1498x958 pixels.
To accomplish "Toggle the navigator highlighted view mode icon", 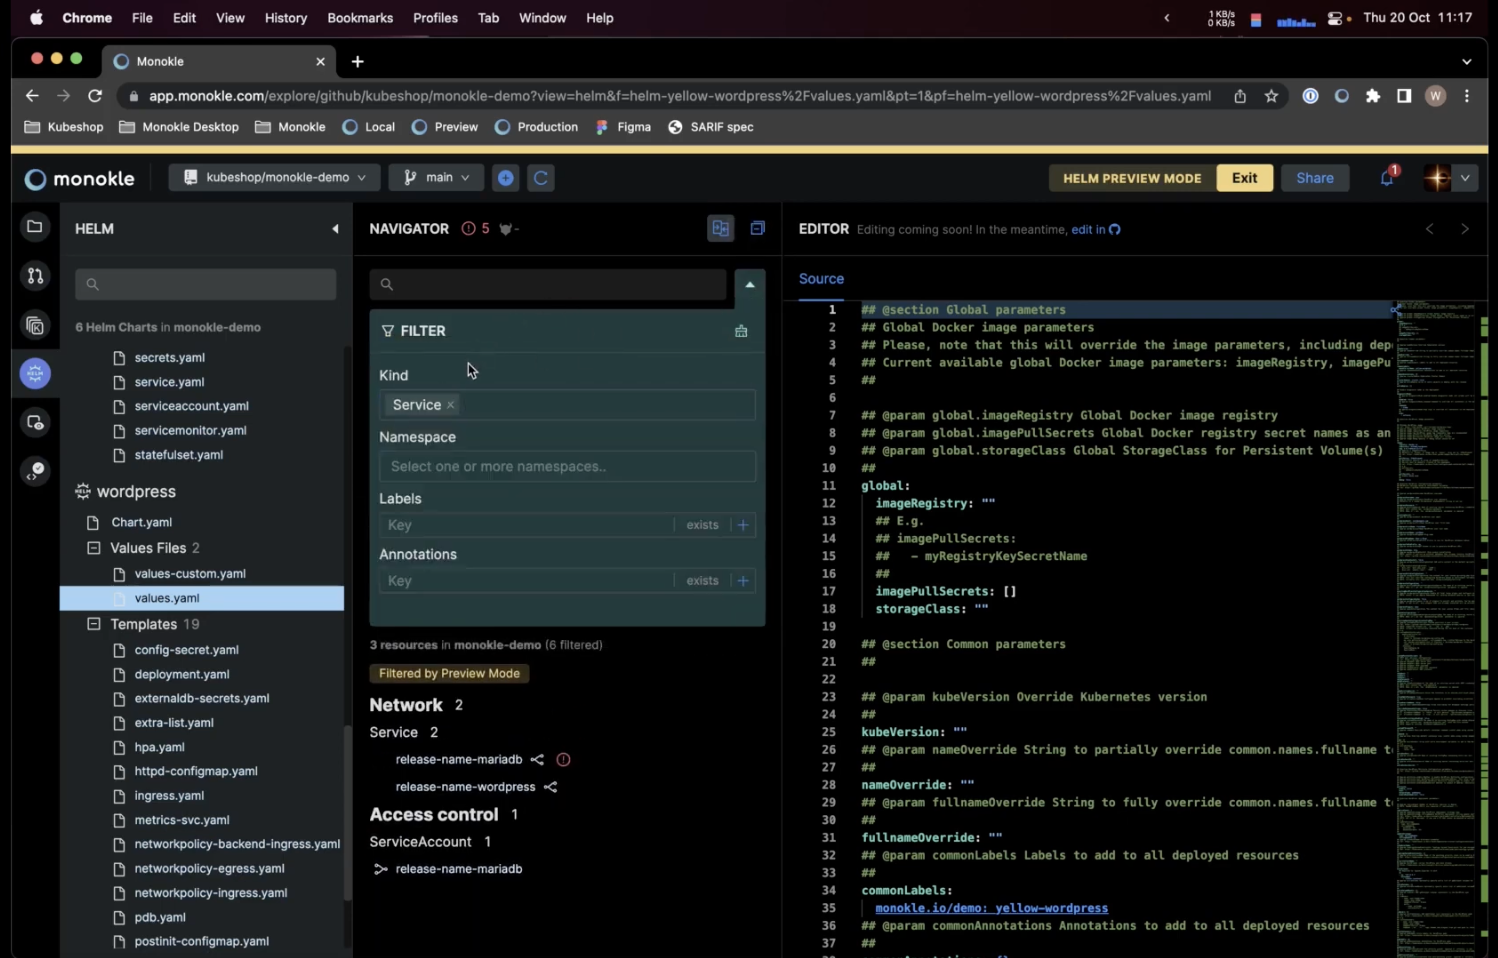I will [720, 228].
